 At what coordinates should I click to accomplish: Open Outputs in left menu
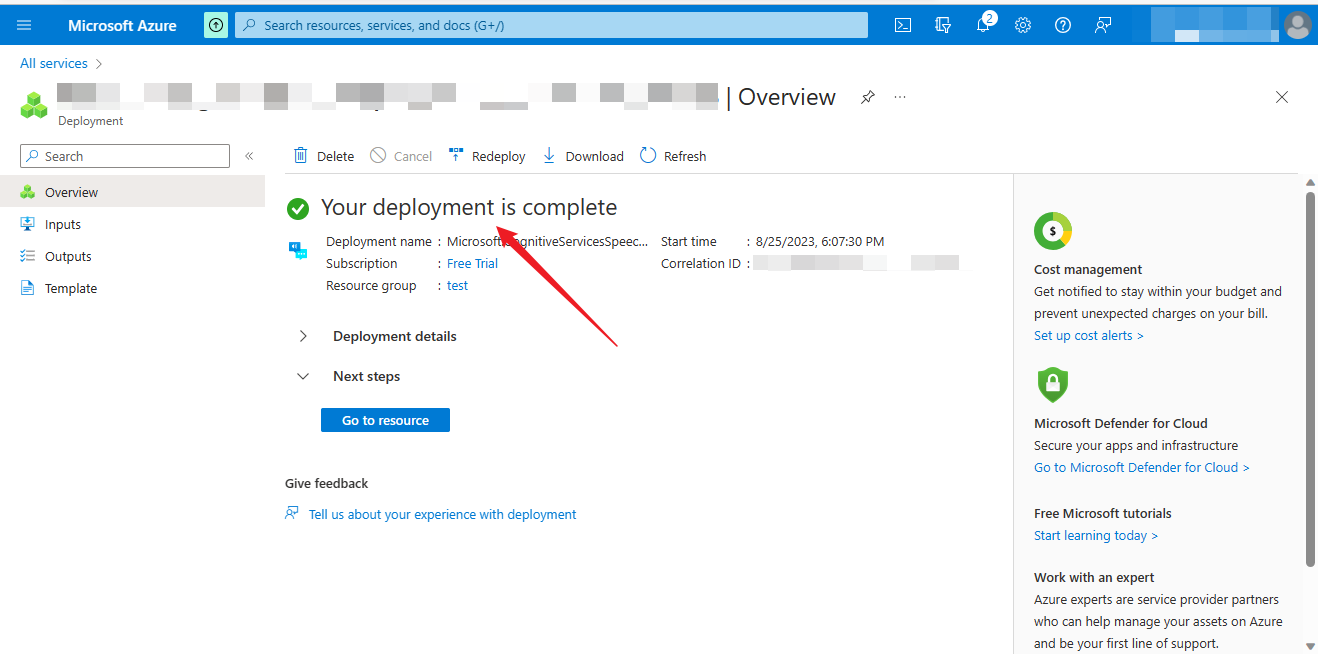(132, 256)
